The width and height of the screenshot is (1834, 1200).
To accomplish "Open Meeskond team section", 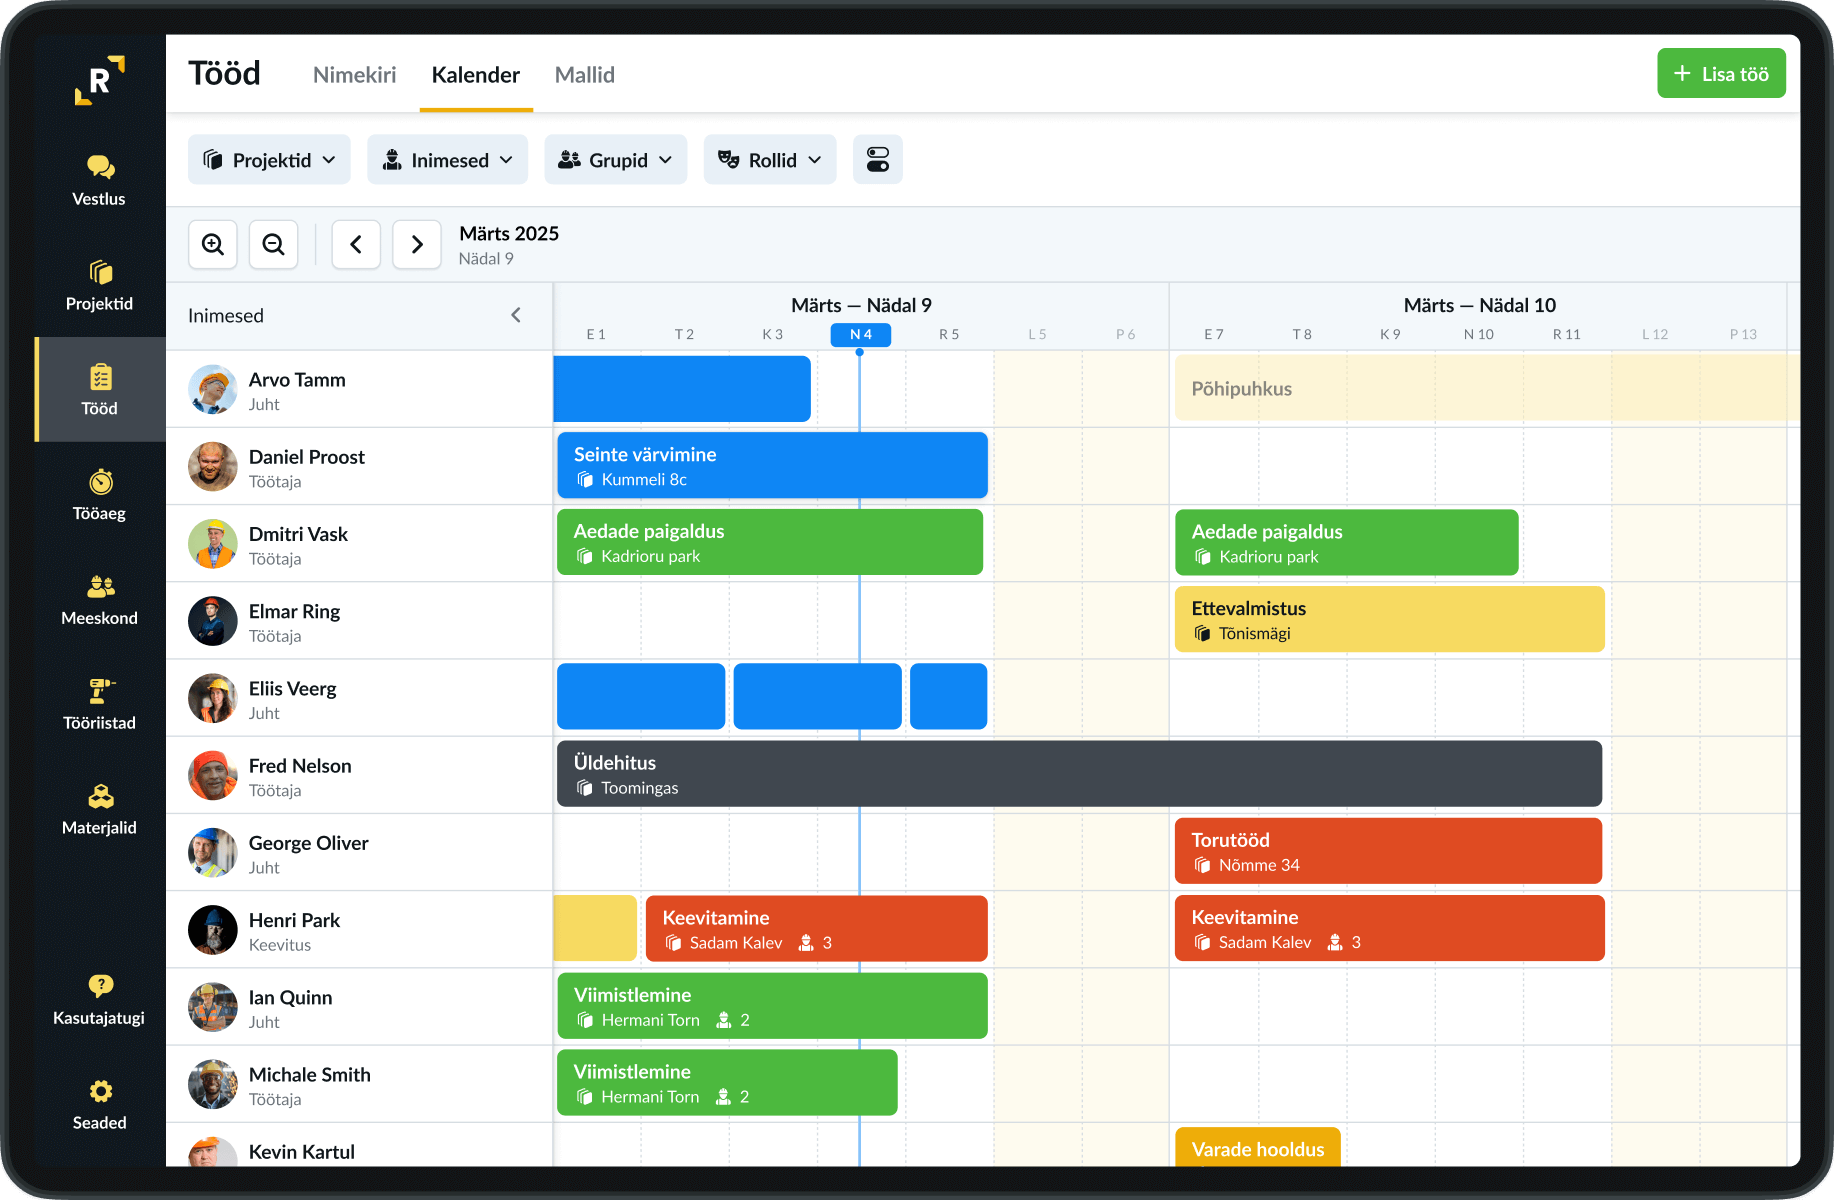I will point(99,601).
